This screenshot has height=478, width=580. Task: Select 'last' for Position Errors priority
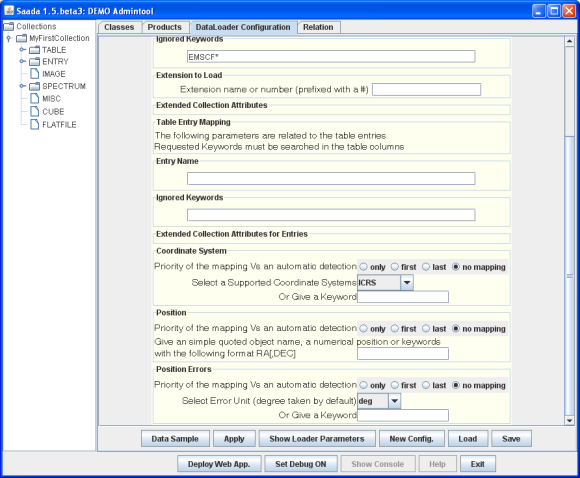[x=426, y=385]
